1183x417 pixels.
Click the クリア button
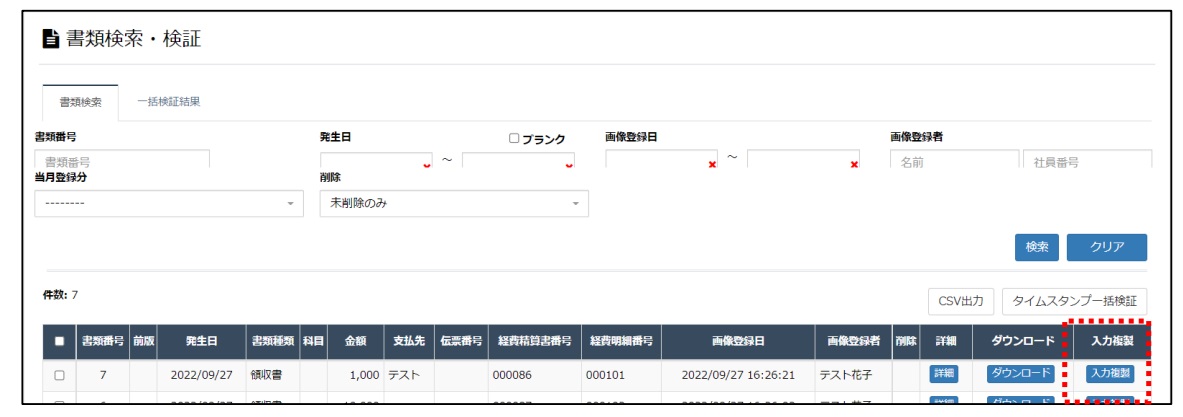[1107, 247]
